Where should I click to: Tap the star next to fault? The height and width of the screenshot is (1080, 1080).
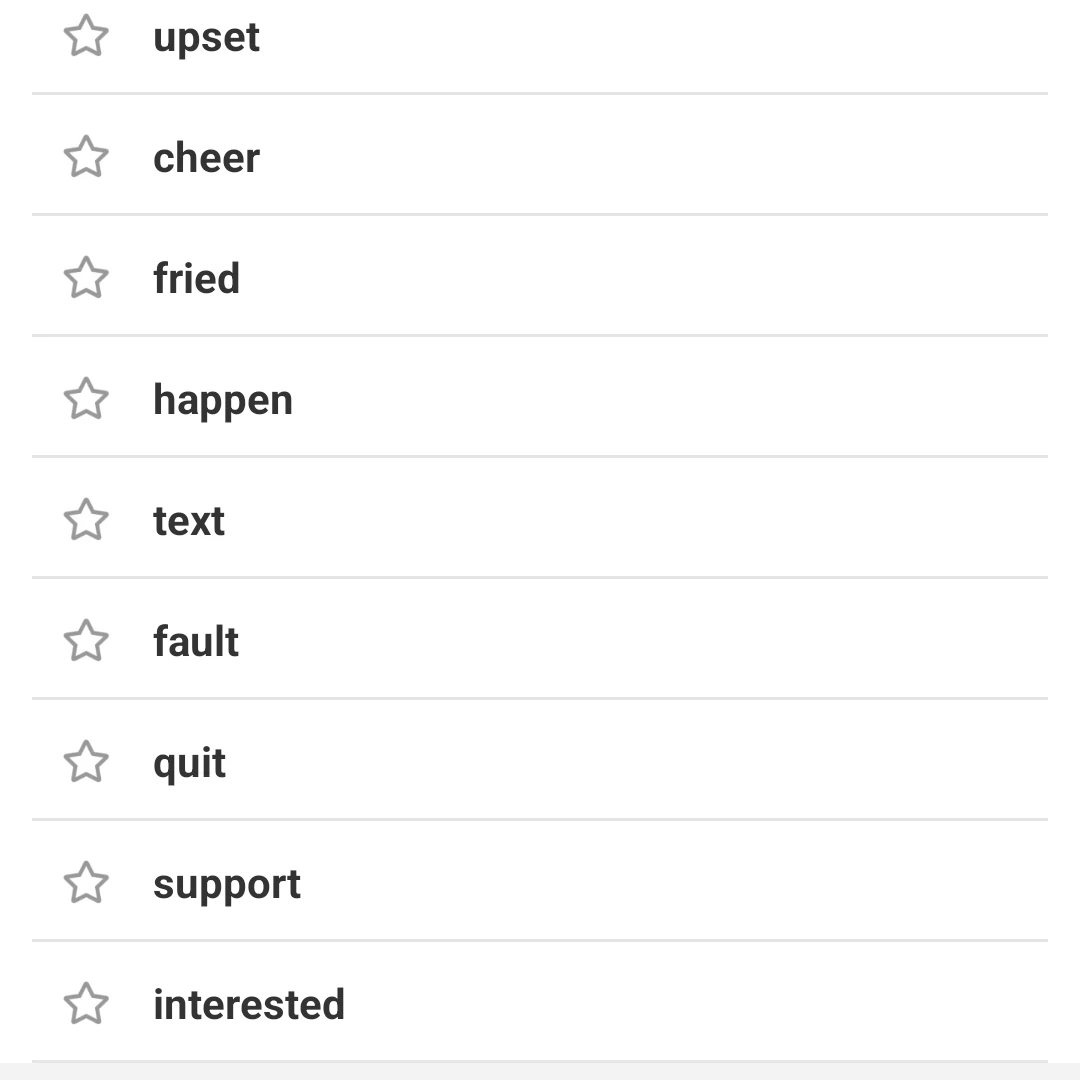click(86, 641)
